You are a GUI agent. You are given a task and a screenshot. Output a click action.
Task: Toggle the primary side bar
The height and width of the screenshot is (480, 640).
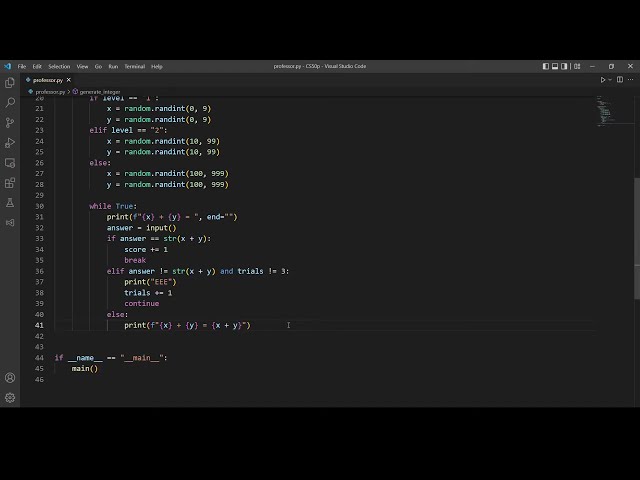[546, 66]
